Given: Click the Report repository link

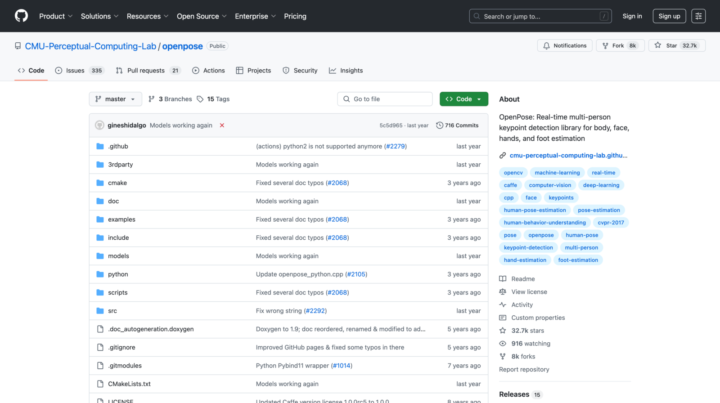Looking at the screenshot, I should pos(524,369).
